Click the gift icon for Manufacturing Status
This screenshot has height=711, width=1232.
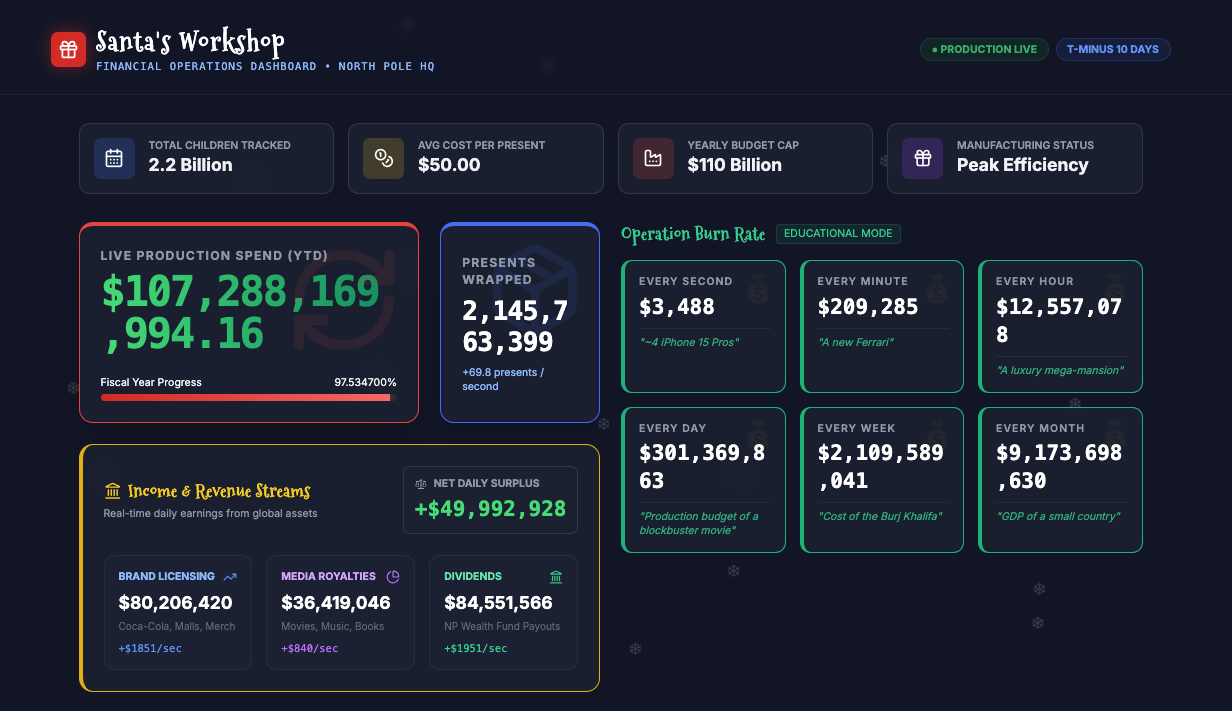pos(922,158)
